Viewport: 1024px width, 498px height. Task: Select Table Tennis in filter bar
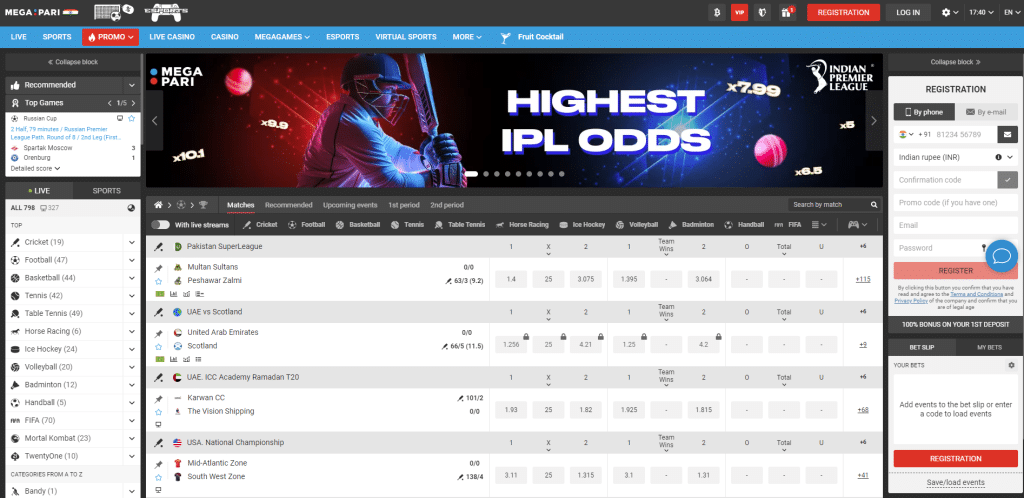pos(460,225)
